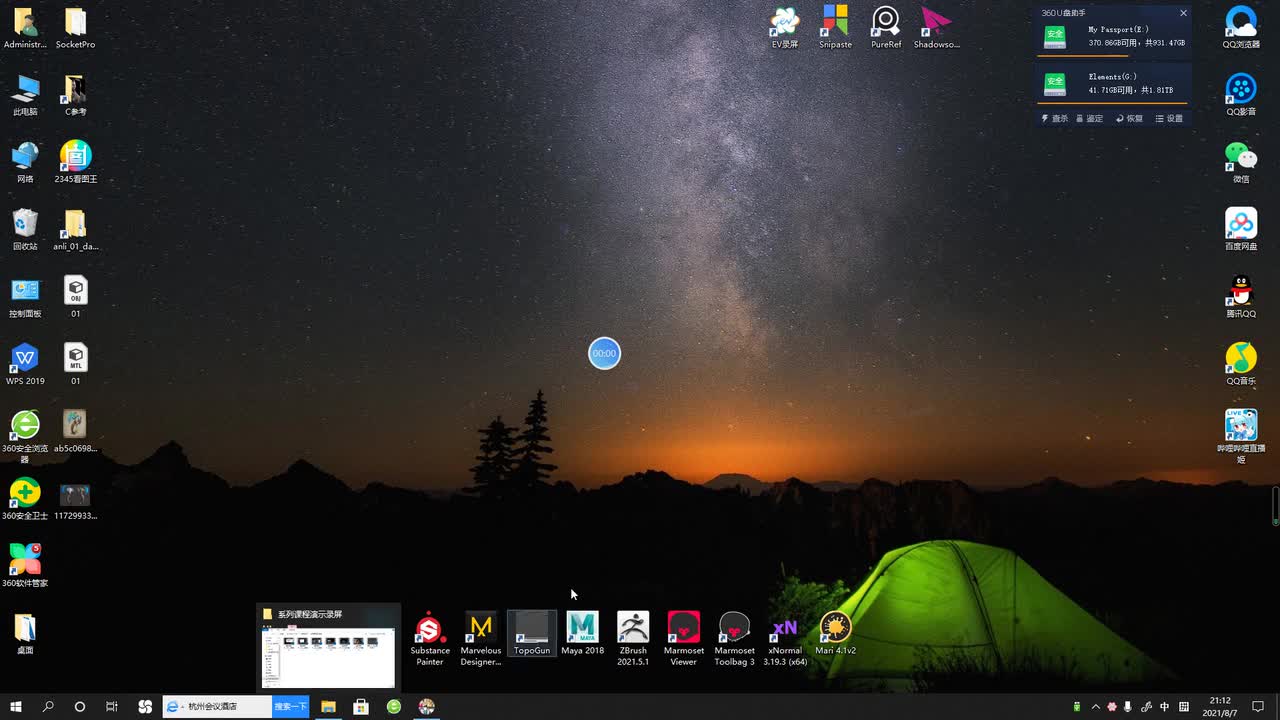The height and width of the screenshot is (720, 1280).
Task: Launch the Shadowsocks desktop icon
Action: click(x=936, y=28)
